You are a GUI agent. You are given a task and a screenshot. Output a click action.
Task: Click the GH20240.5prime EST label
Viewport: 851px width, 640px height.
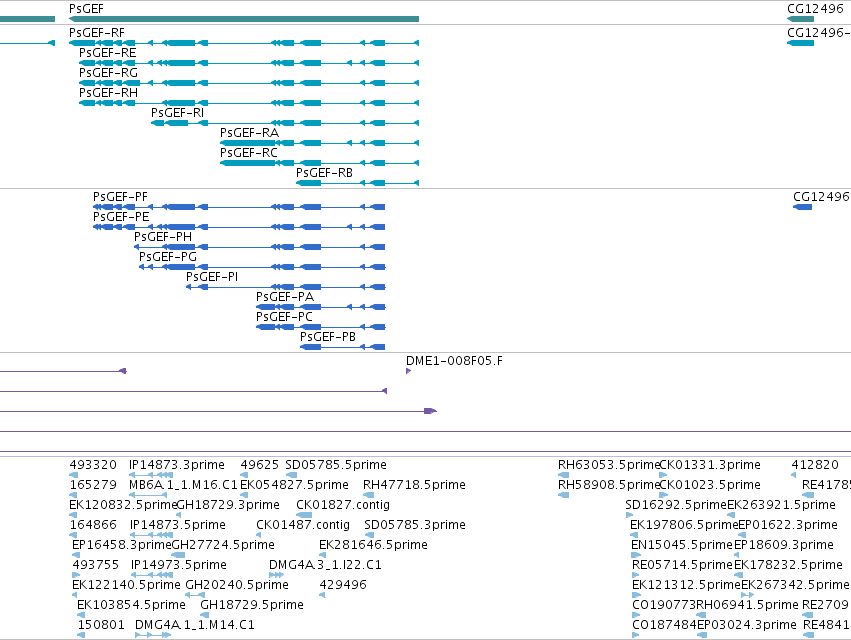tap(237, 585)
